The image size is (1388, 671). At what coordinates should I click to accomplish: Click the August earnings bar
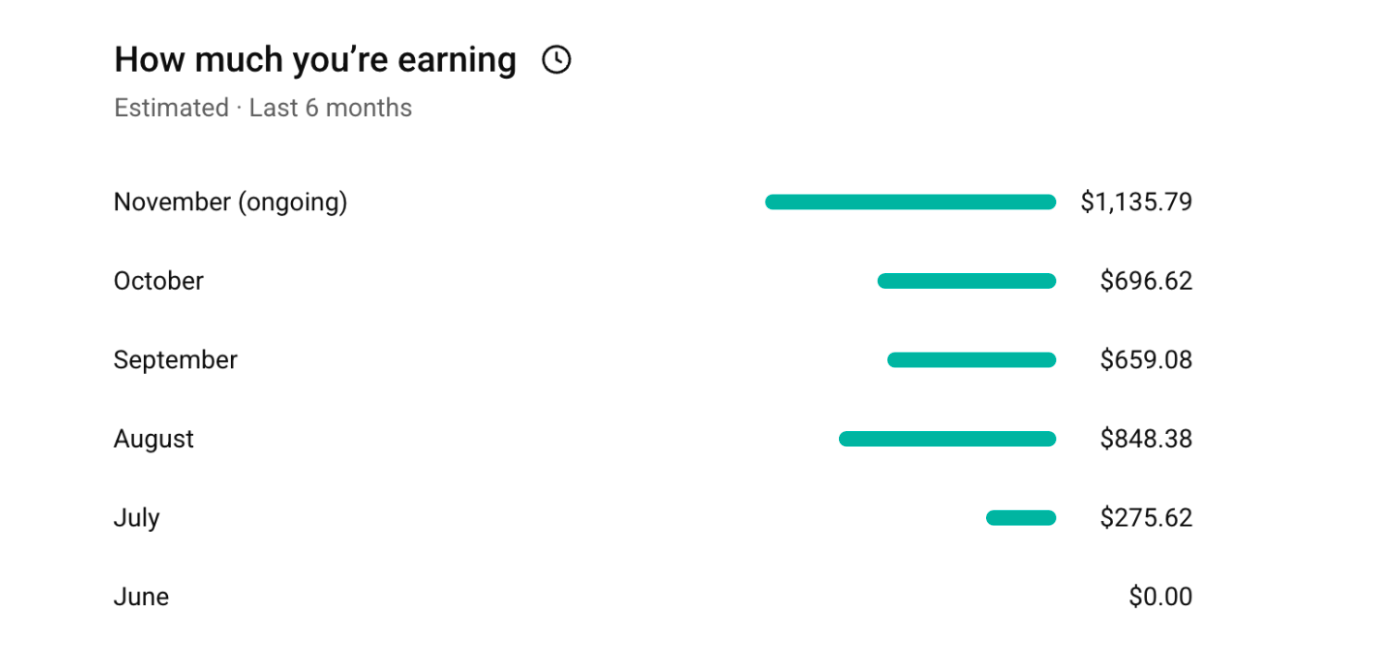(x=947, y=439)
